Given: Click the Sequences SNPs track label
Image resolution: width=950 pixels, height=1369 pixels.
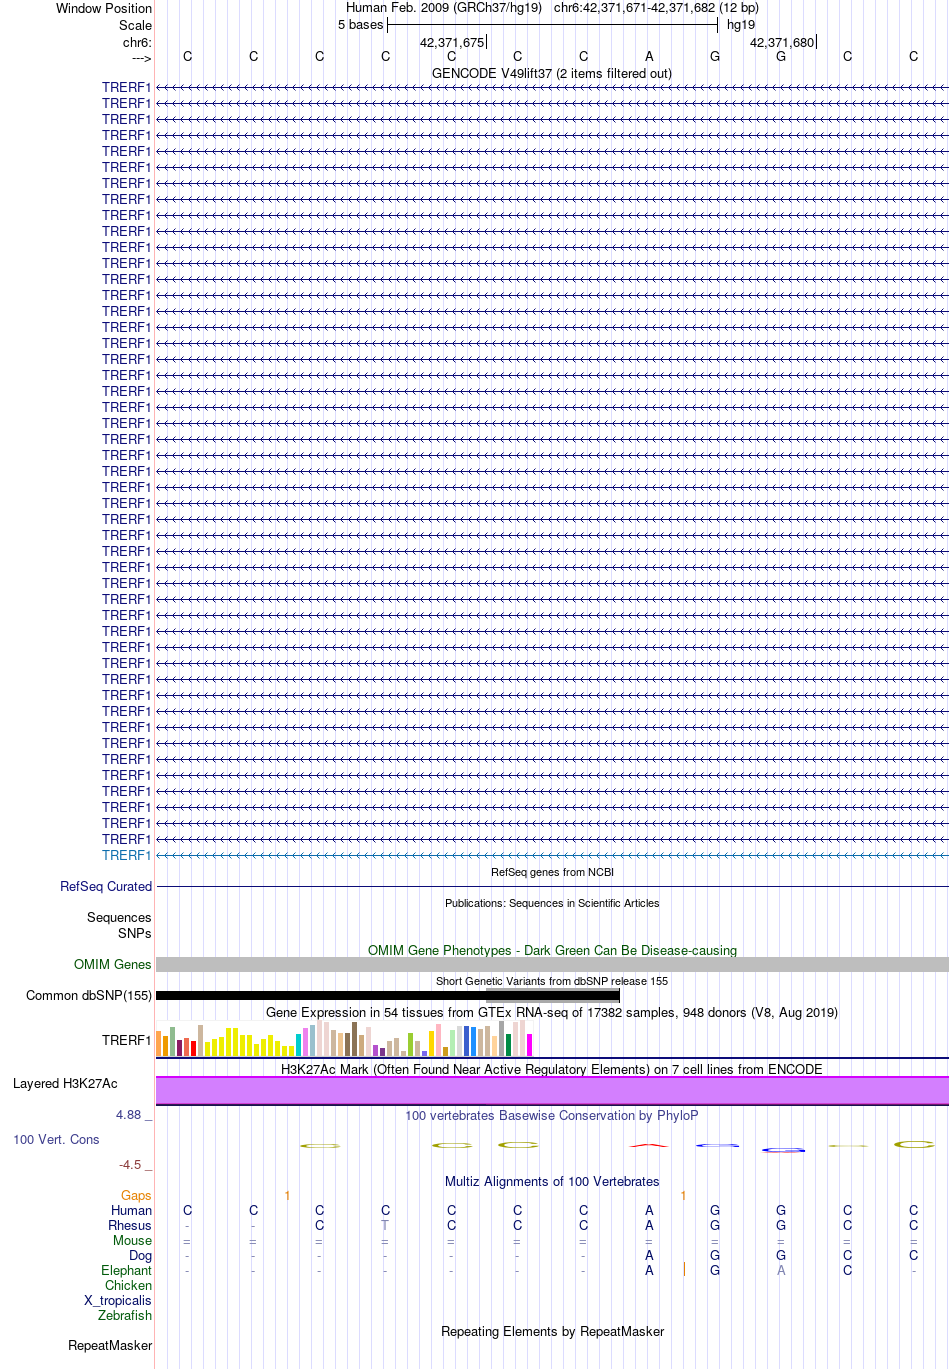Looking at the screenshot, I should 119,925.
